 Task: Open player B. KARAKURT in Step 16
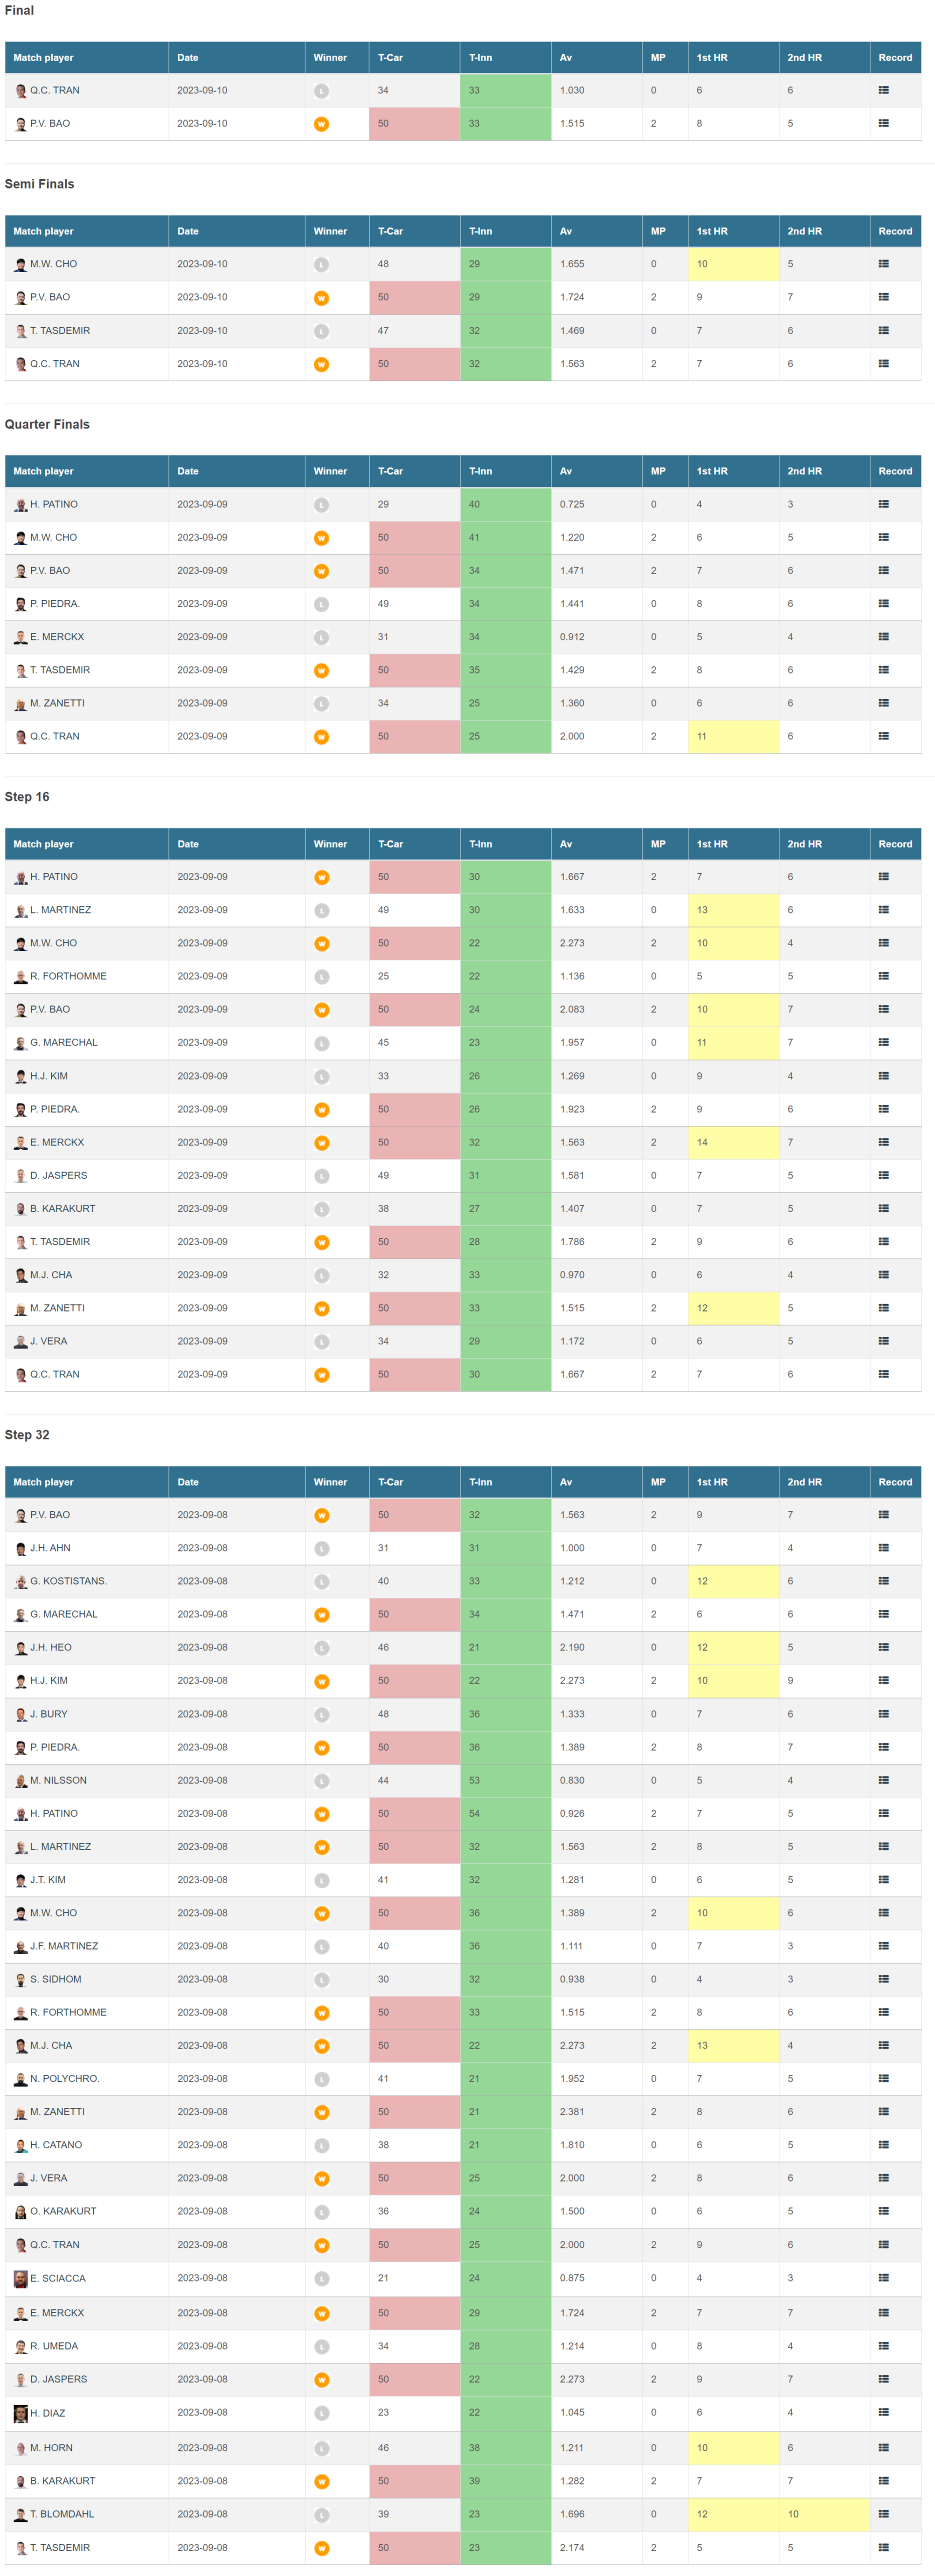(x=63, y=1209)
